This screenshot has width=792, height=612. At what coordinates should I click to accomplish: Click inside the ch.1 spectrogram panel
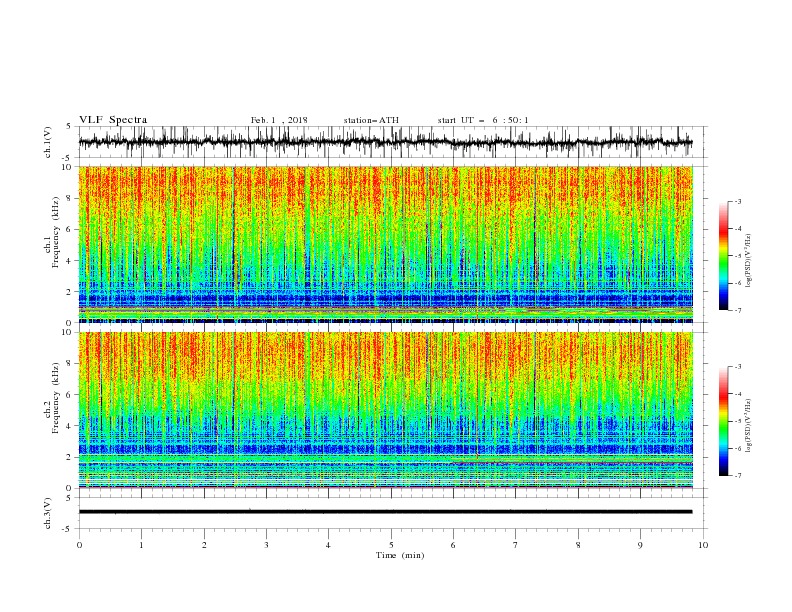click(x=386, y=244)
